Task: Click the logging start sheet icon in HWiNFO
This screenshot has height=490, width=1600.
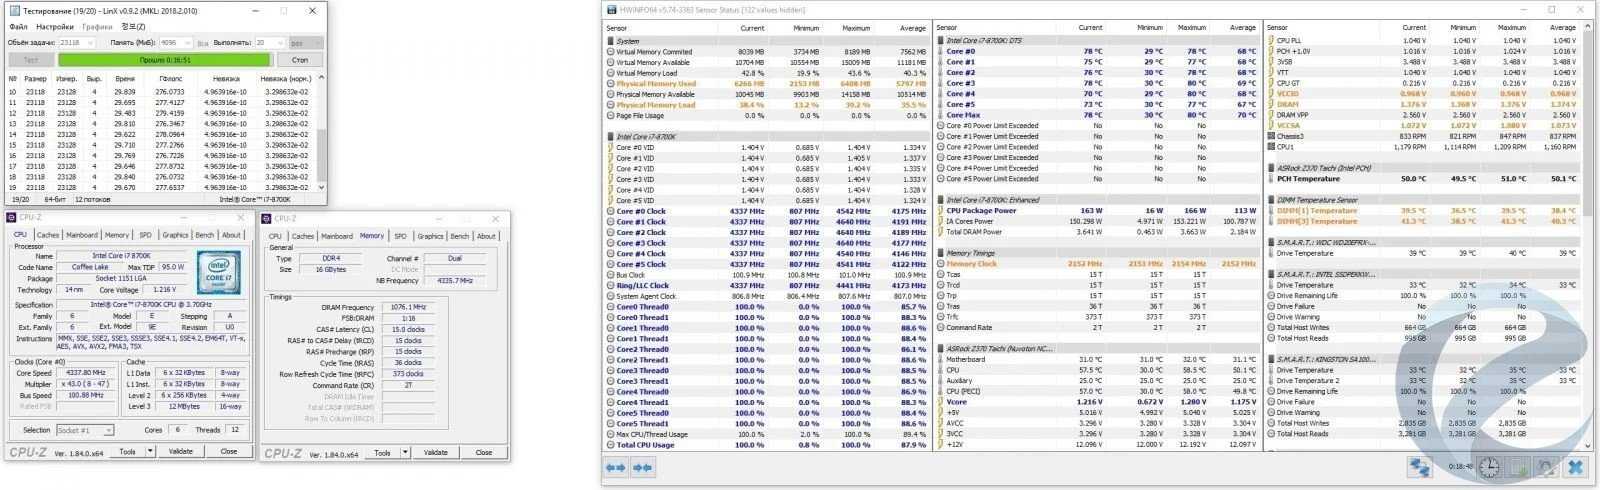Action: pos(1518,467)
